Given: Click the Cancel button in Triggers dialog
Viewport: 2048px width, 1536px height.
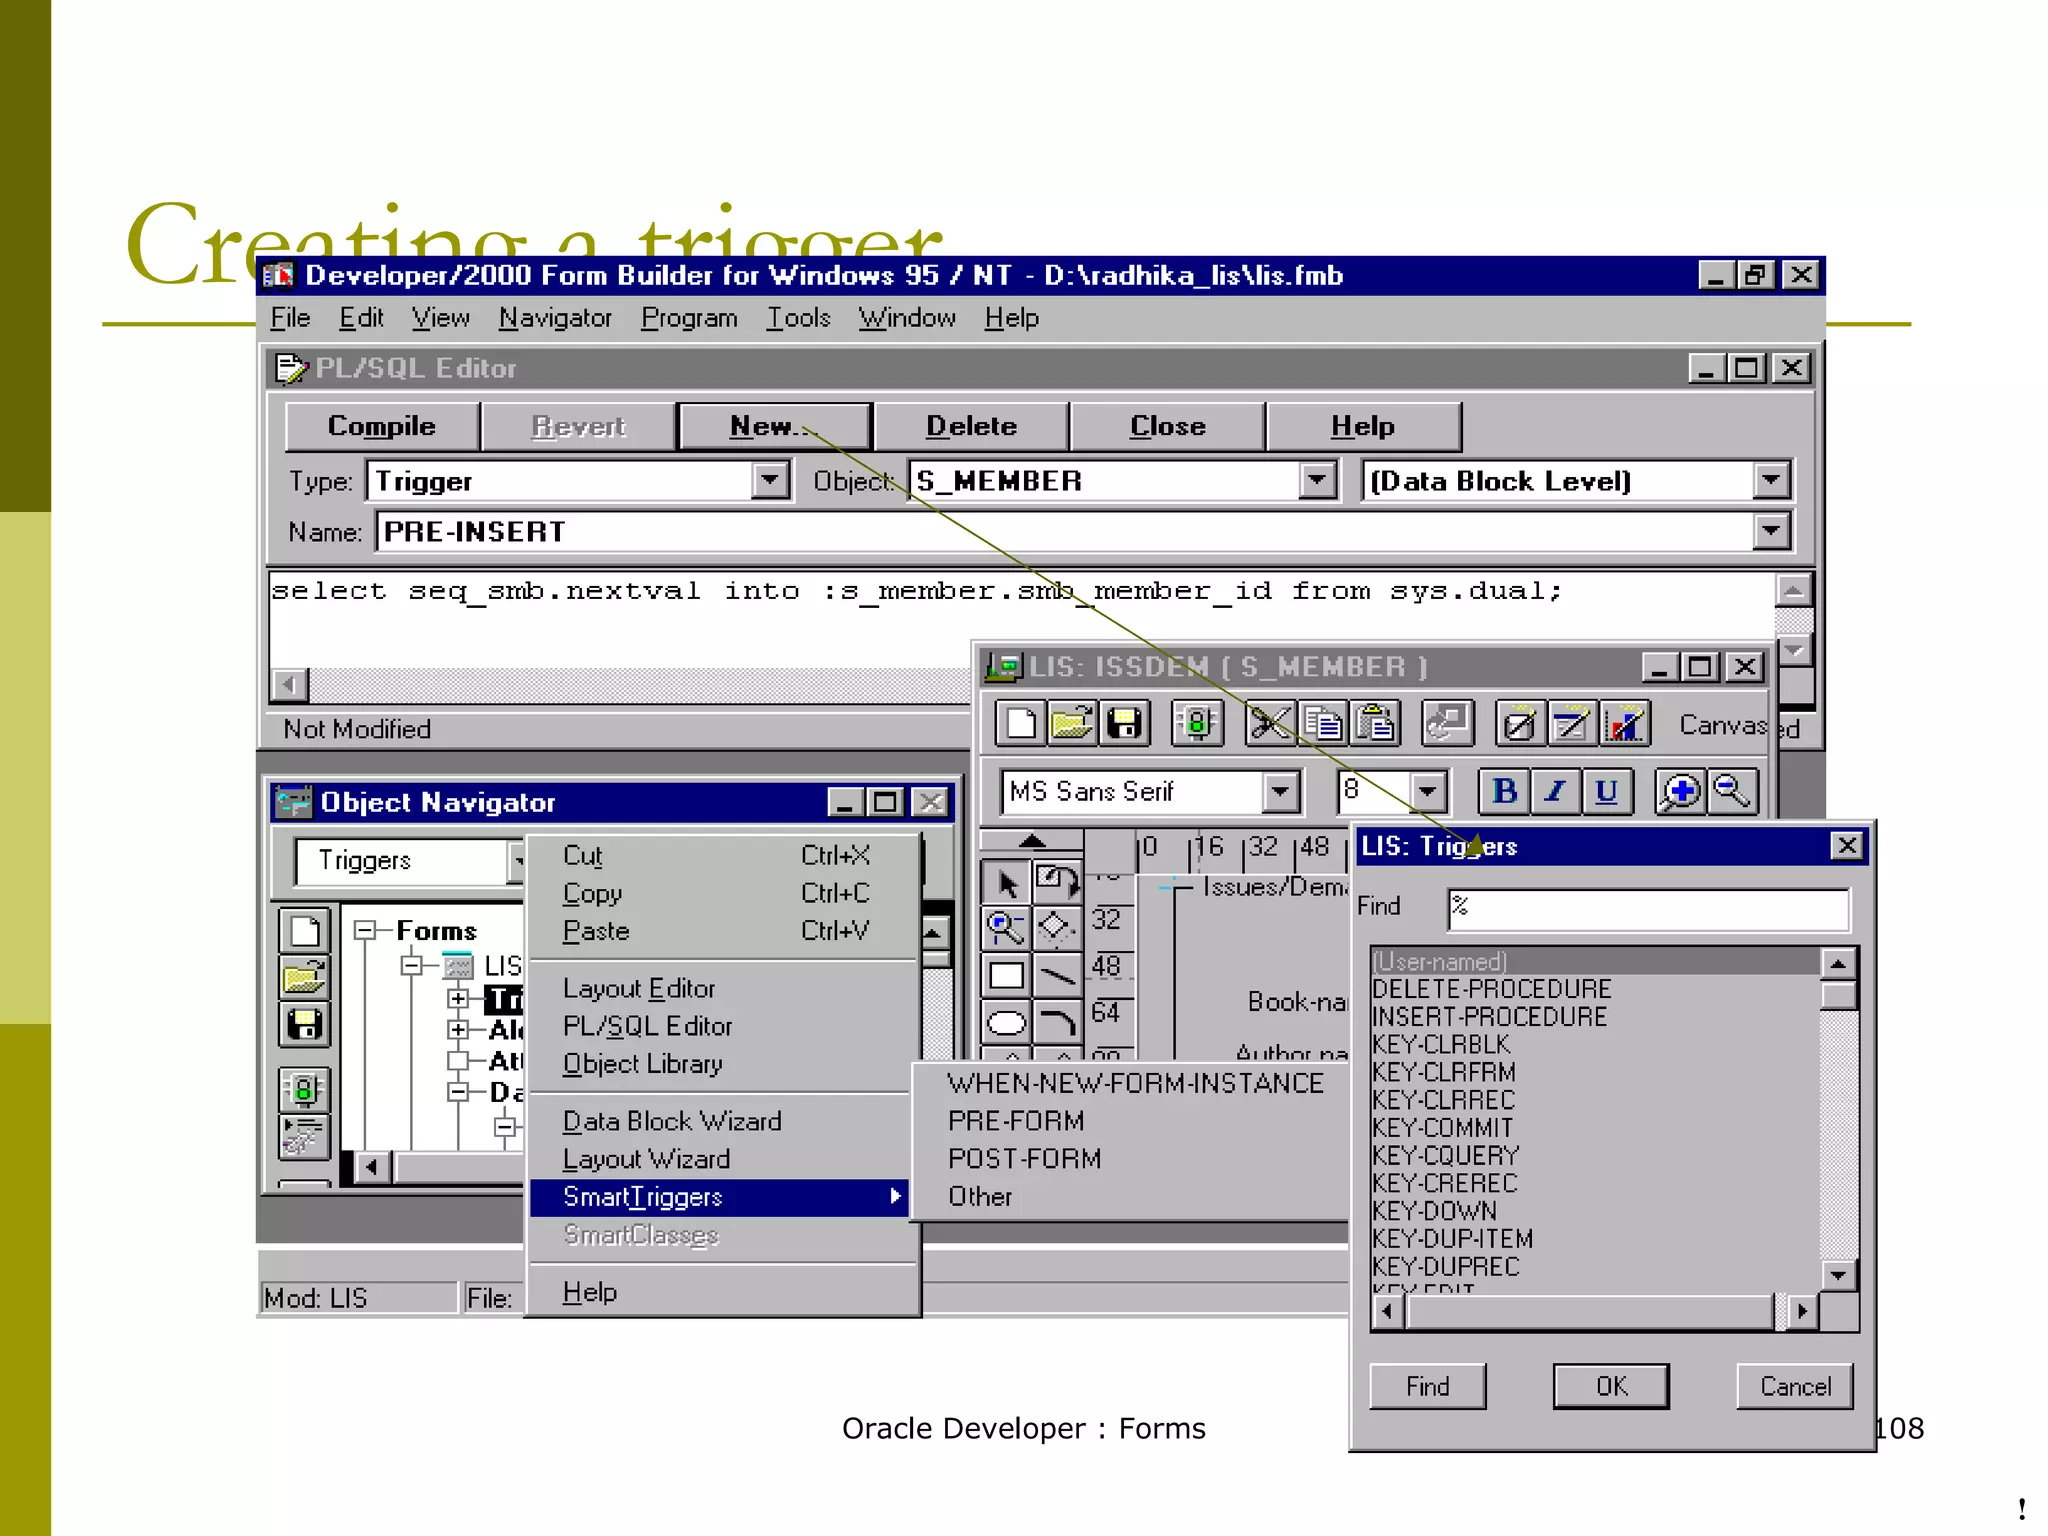Looking at the screenshot, I should click(1795, 1387).
